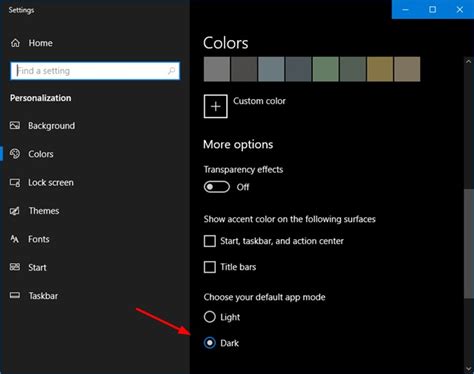Pick the third blue-gray color swatch
474x374 pixels.
click(x=271, y=69)
